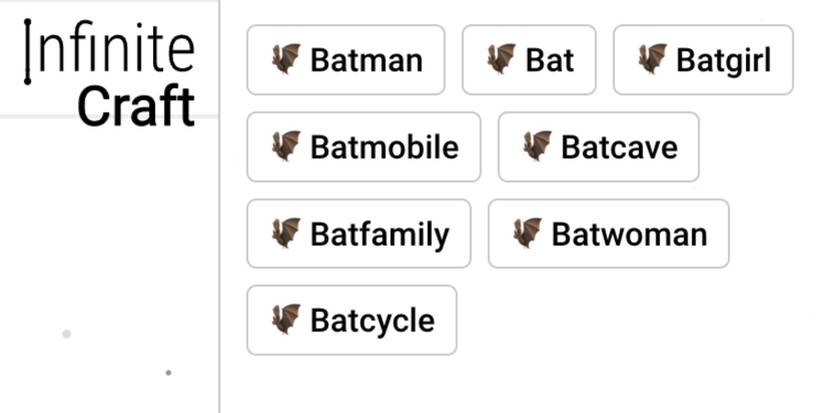Screen dimensions: 825x413
Task: Select the bat emoji on Batwoman
Action: pyautogui.click(x=527, y=233)
